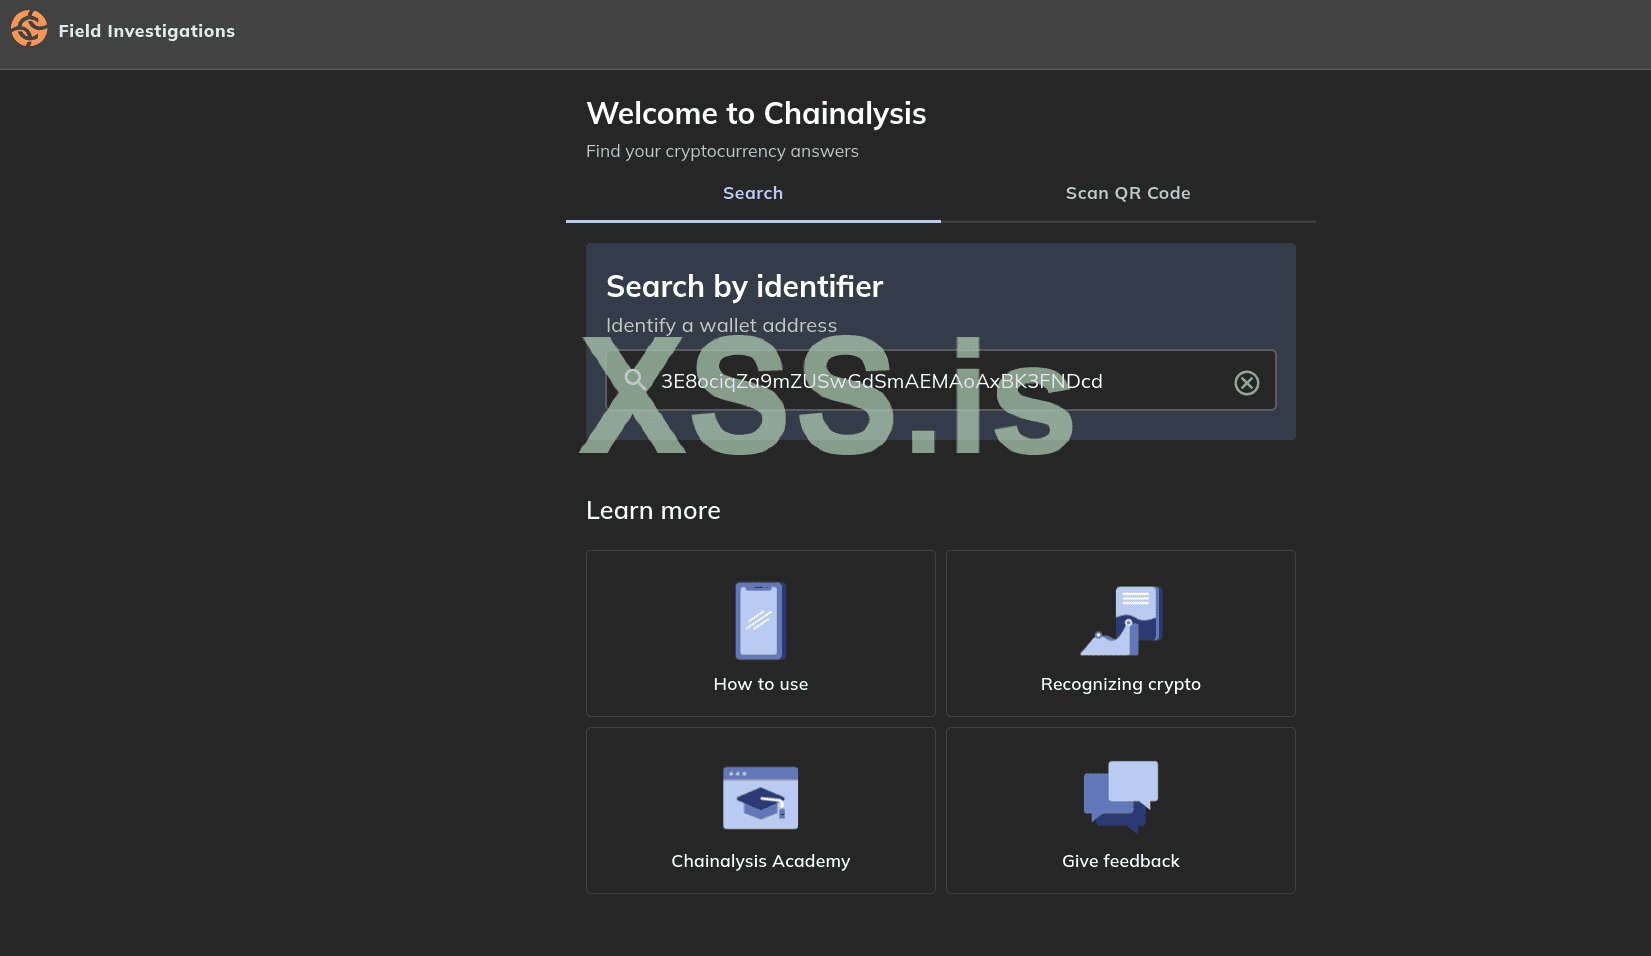1651x956 pixels.
Task: Focus the wallet address input field
Action: [x=941, y=380]
